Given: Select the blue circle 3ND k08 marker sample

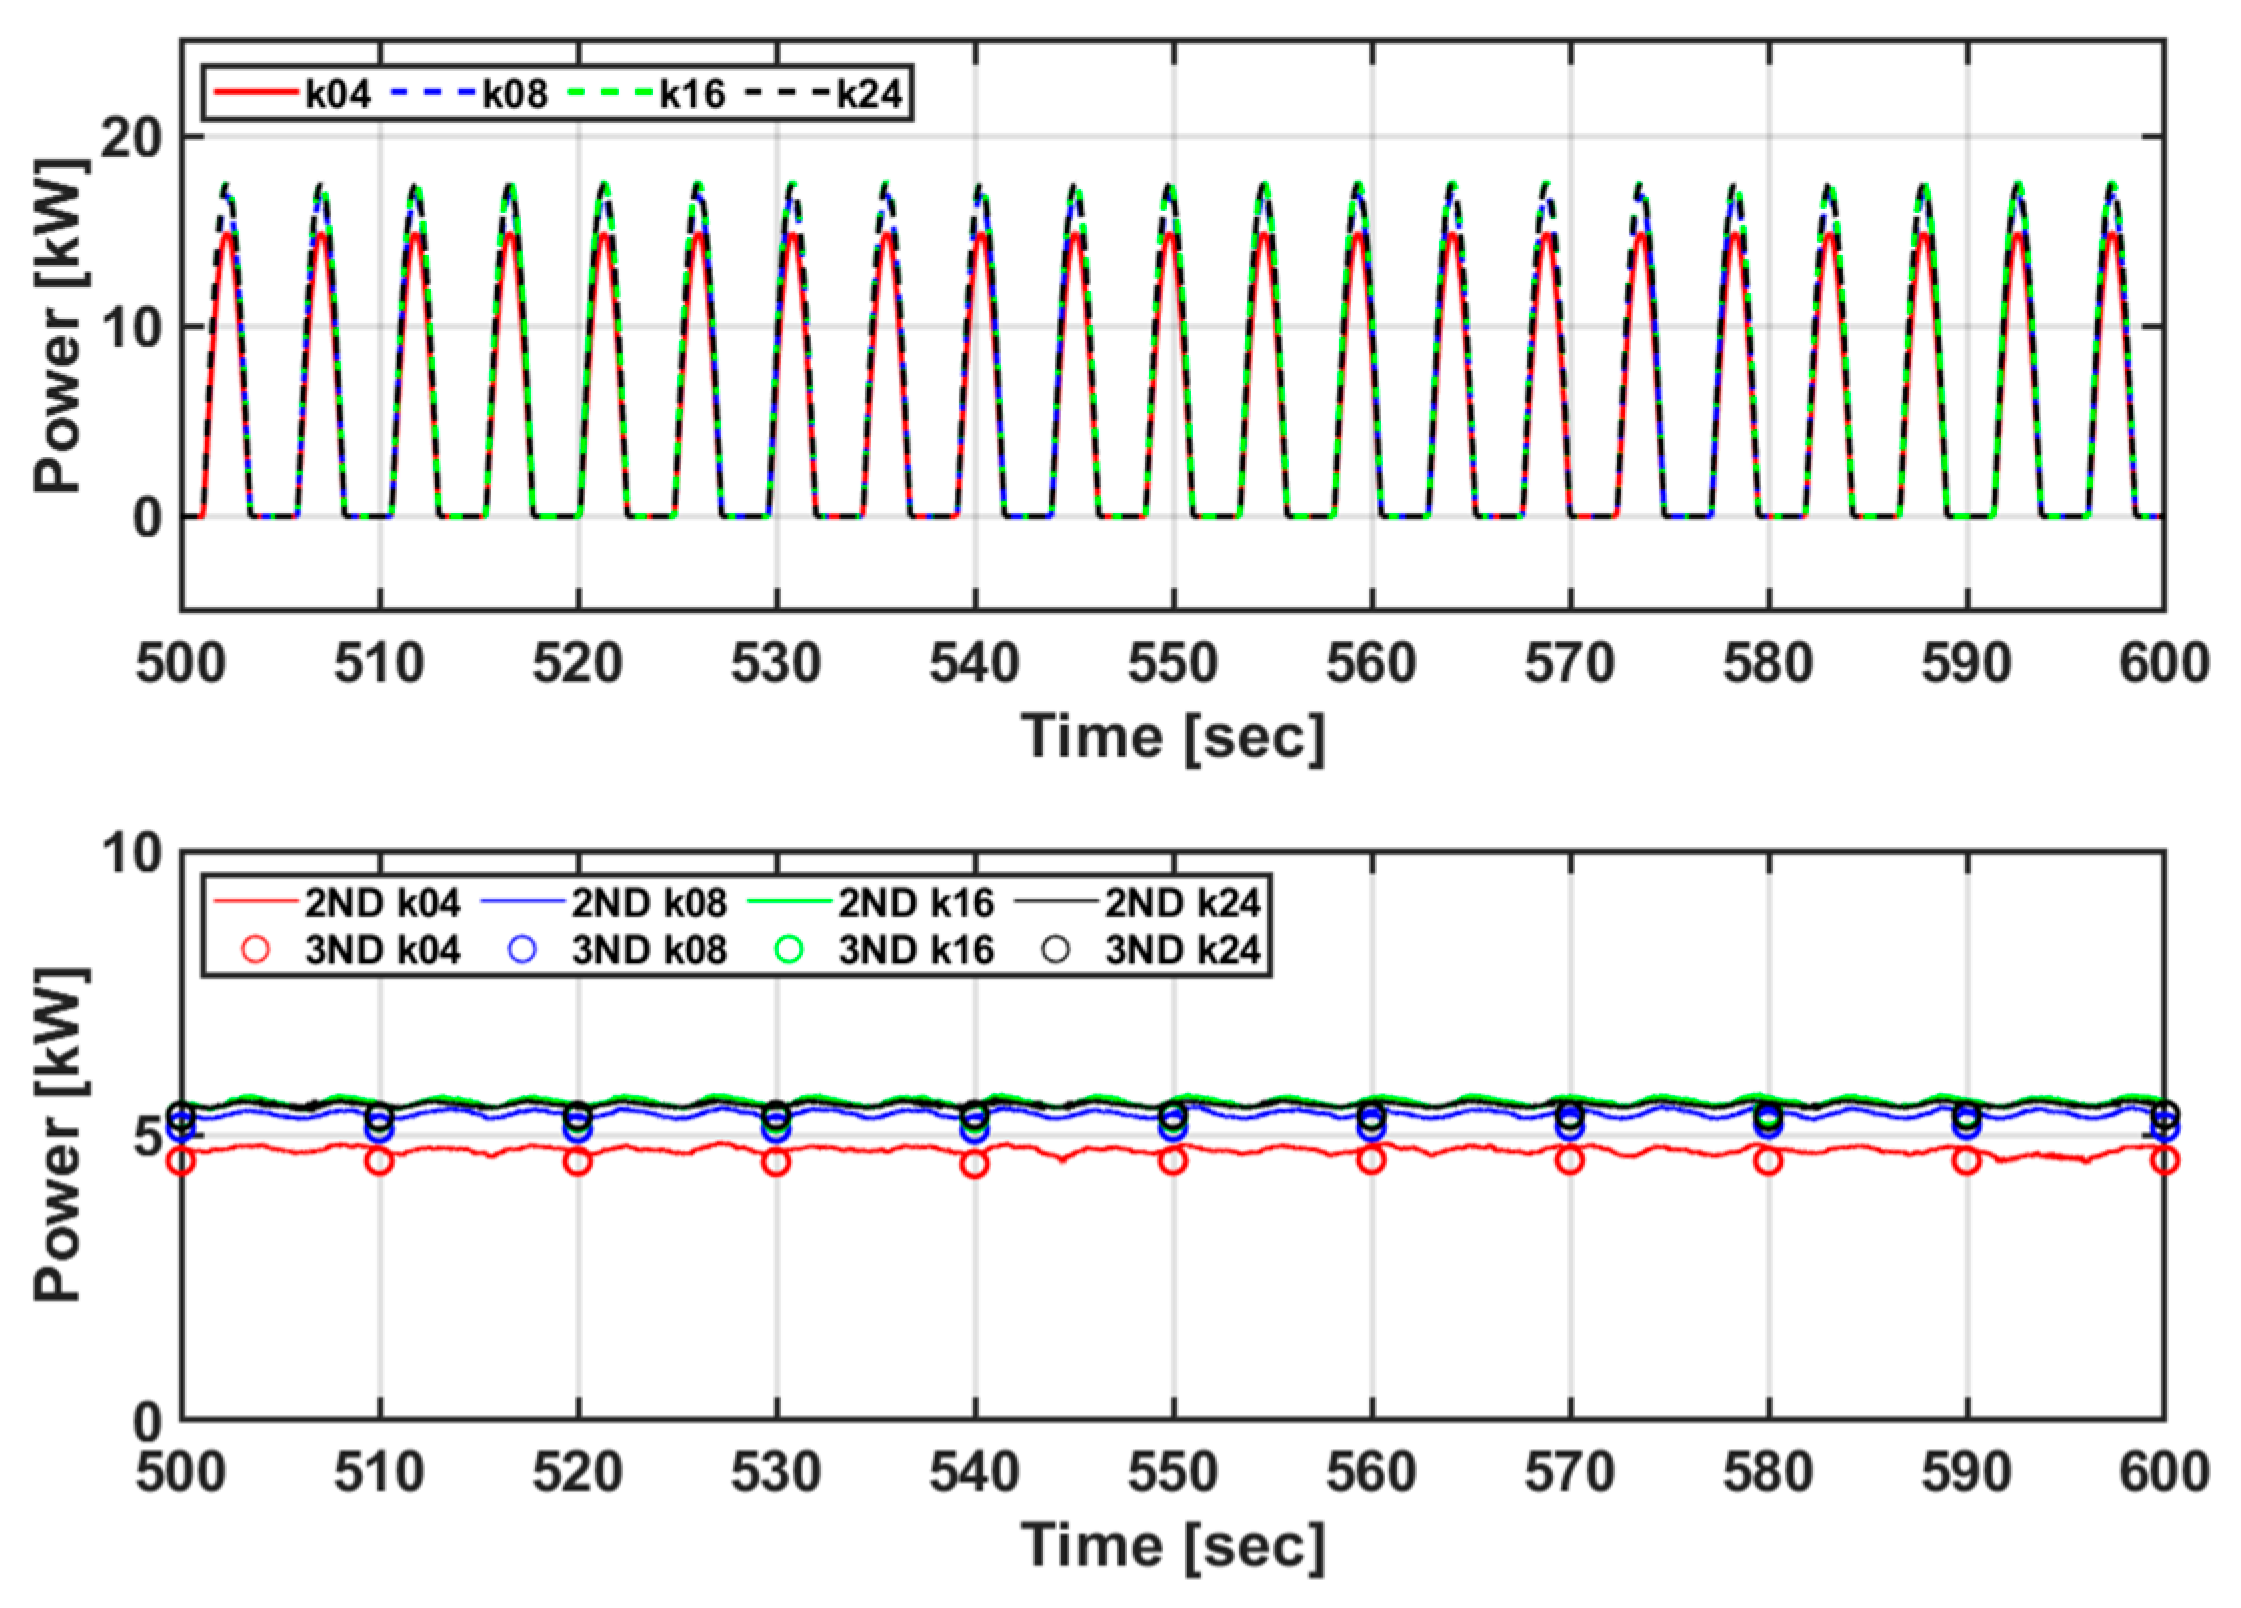Looking at the screenshot, I should point(522,947).
